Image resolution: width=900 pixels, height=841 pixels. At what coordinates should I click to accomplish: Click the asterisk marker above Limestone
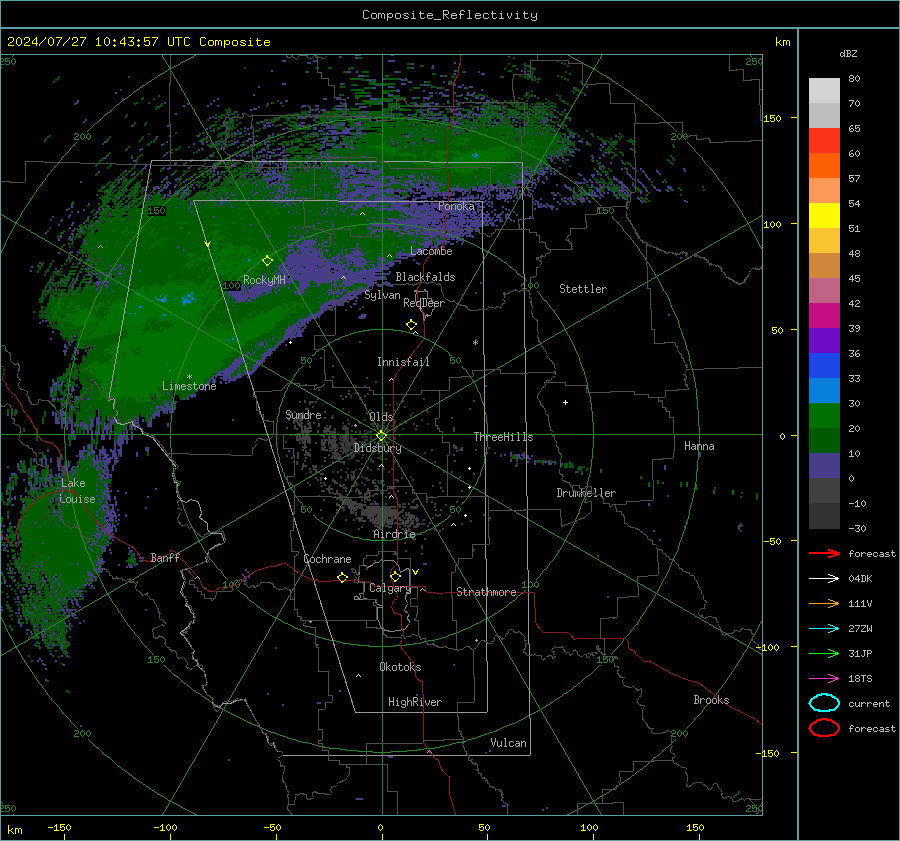(x=189, y=377)
